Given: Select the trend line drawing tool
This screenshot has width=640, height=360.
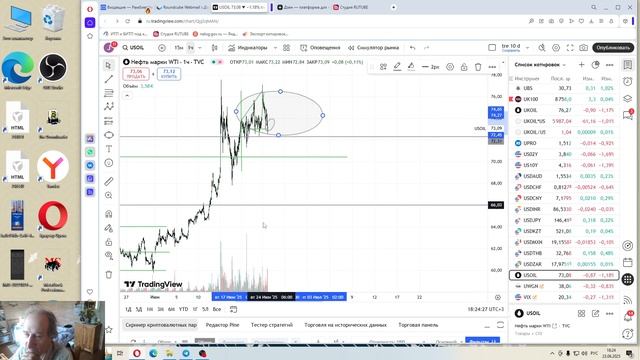Looking at the screenshot, I should [x=109, y=79].
